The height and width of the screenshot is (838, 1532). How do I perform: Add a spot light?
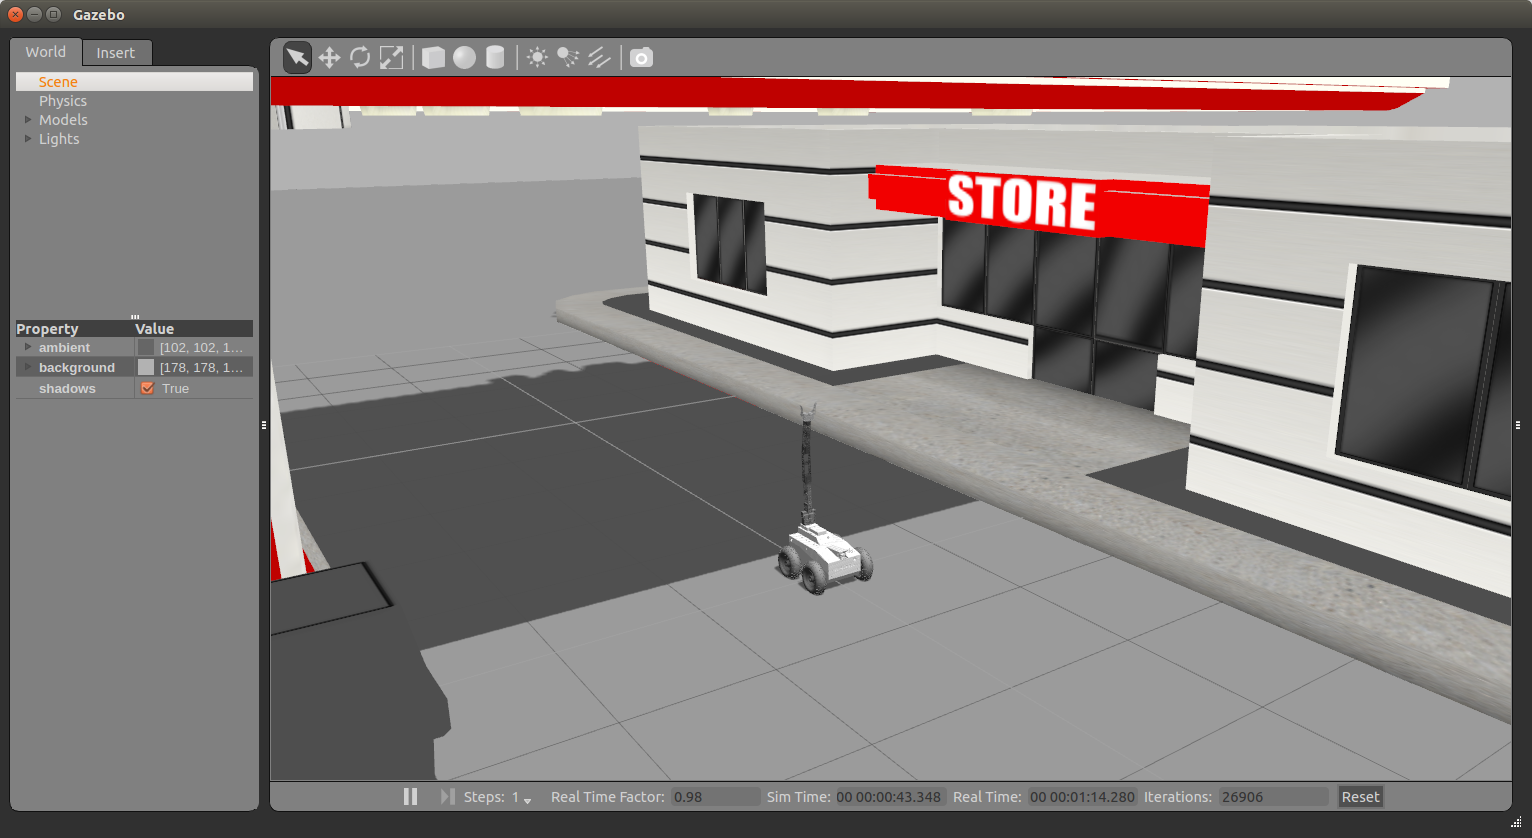click(568, 58)
